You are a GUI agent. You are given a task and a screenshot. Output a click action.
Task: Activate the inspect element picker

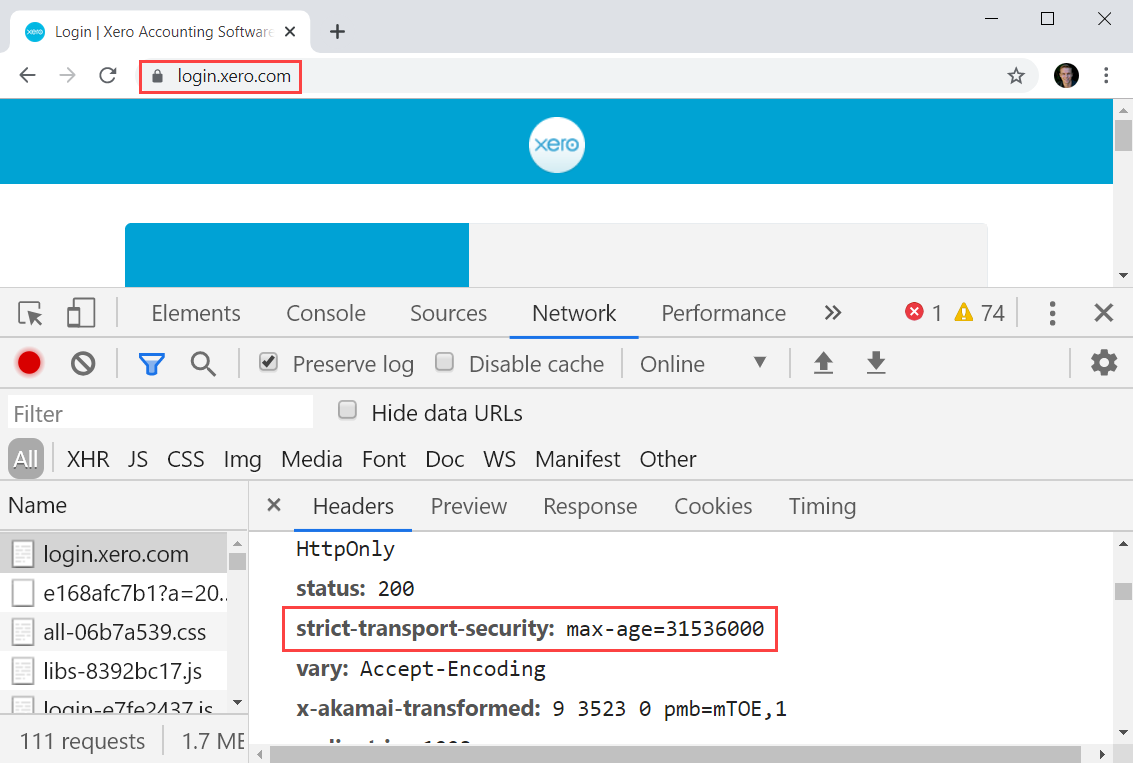pyautogui.click(x=30, y=314)
